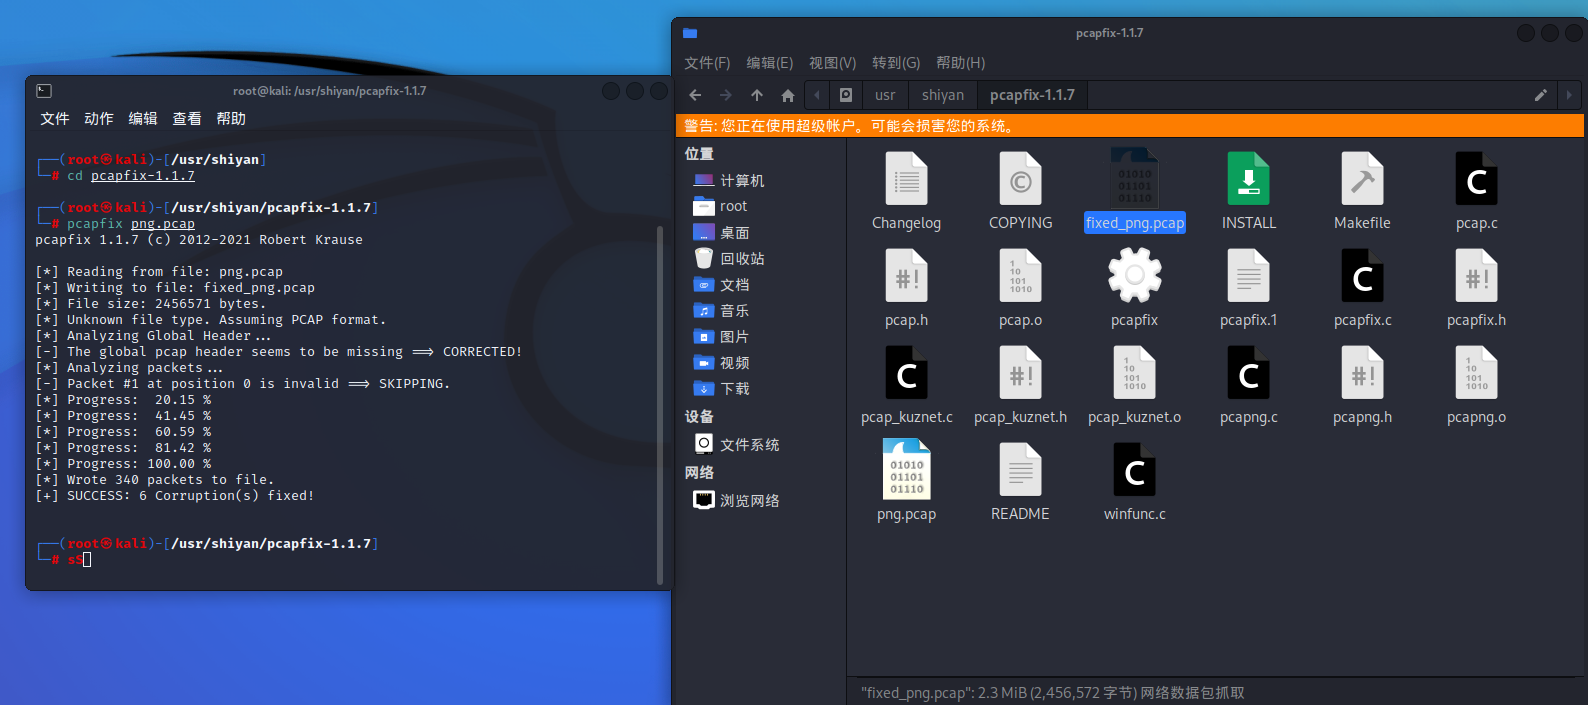Select the winfunc.c source file
1588x705 pixels.
(x=1134, y=471)
